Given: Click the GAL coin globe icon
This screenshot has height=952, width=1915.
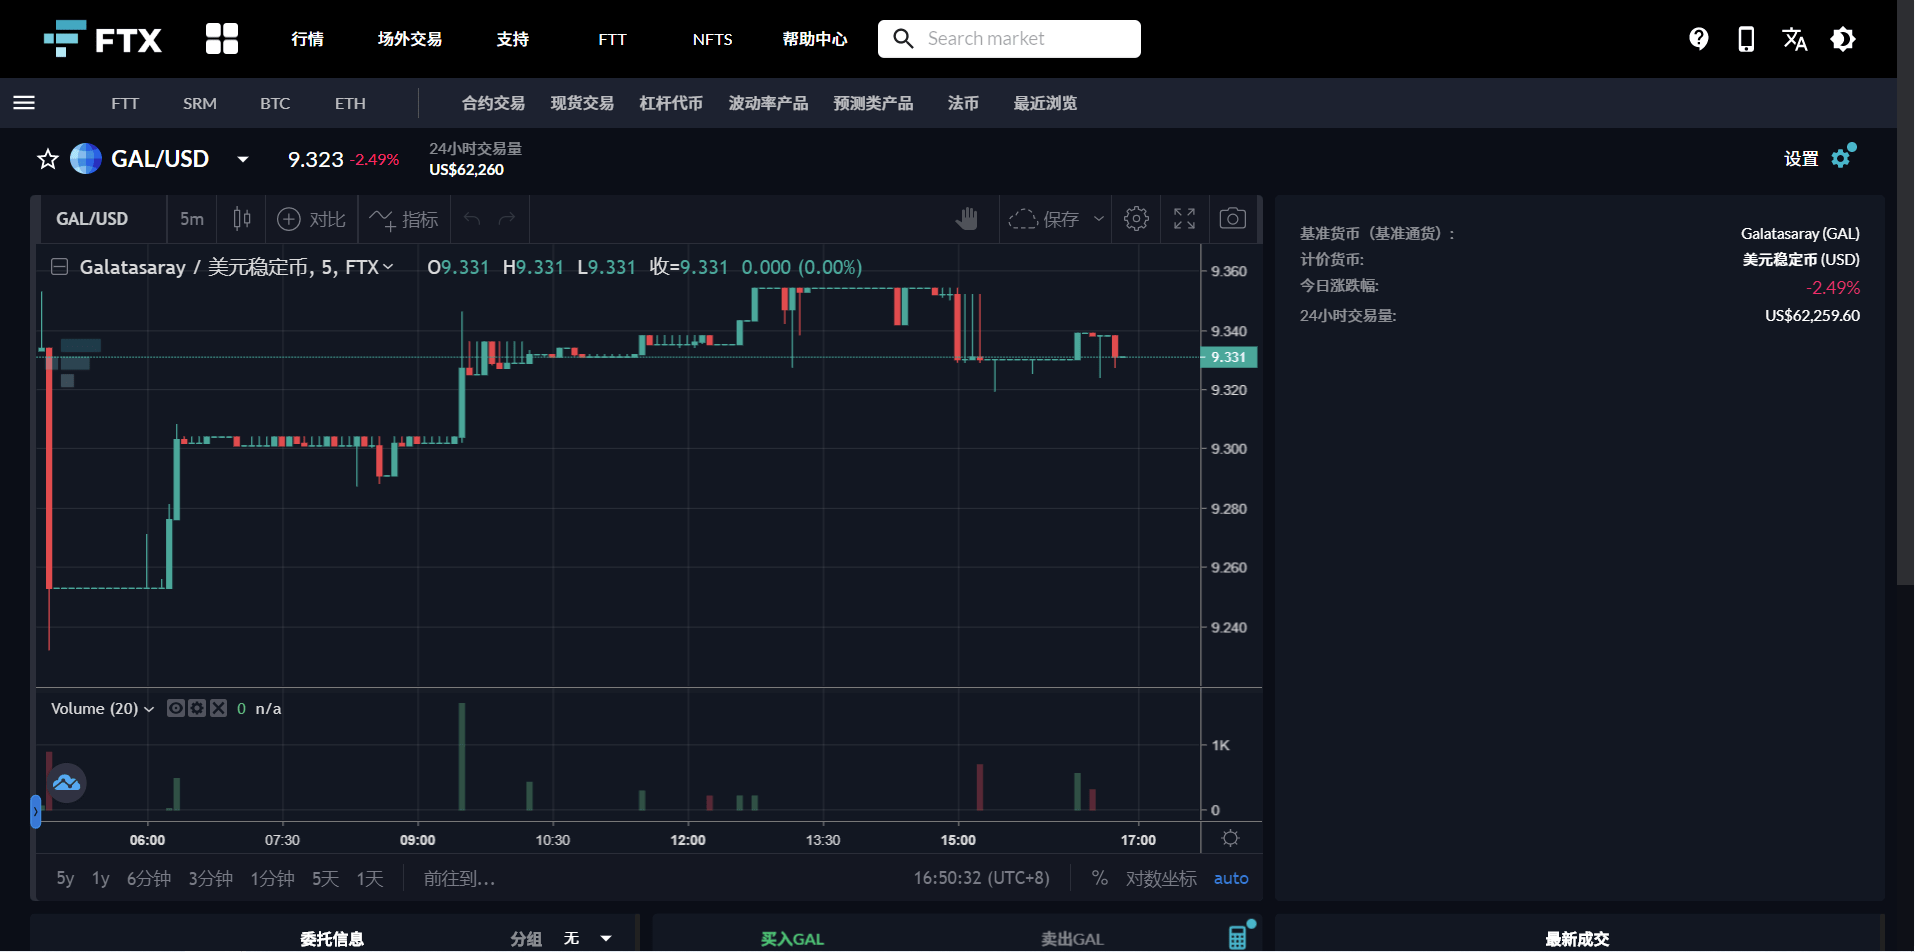Looking at the screenshot, I should tap(86, 159).
